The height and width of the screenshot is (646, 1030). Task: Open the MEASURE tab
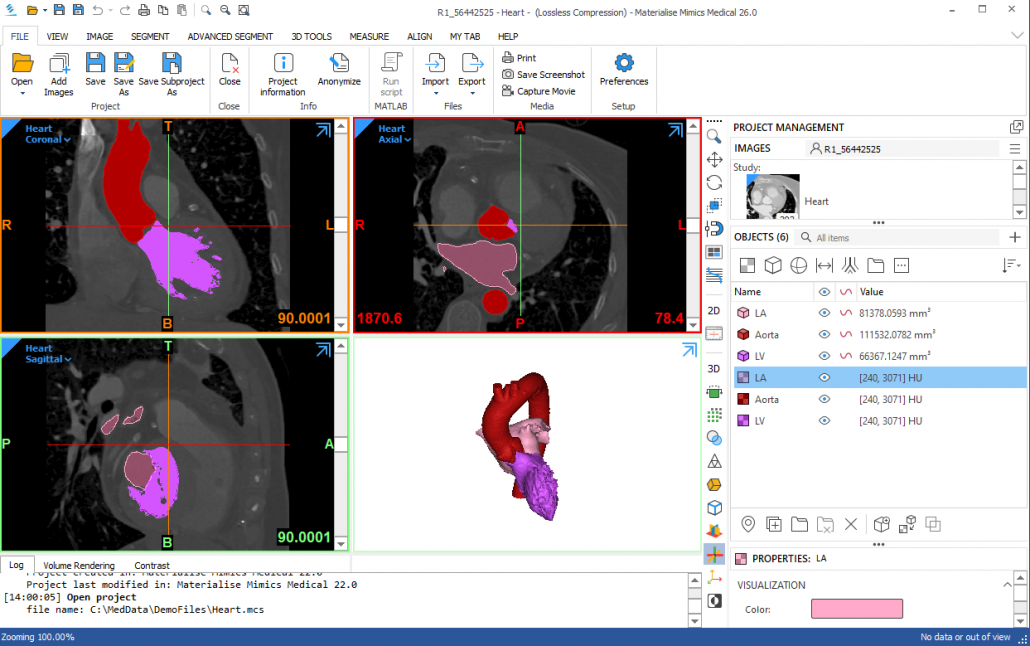[369, 37]
